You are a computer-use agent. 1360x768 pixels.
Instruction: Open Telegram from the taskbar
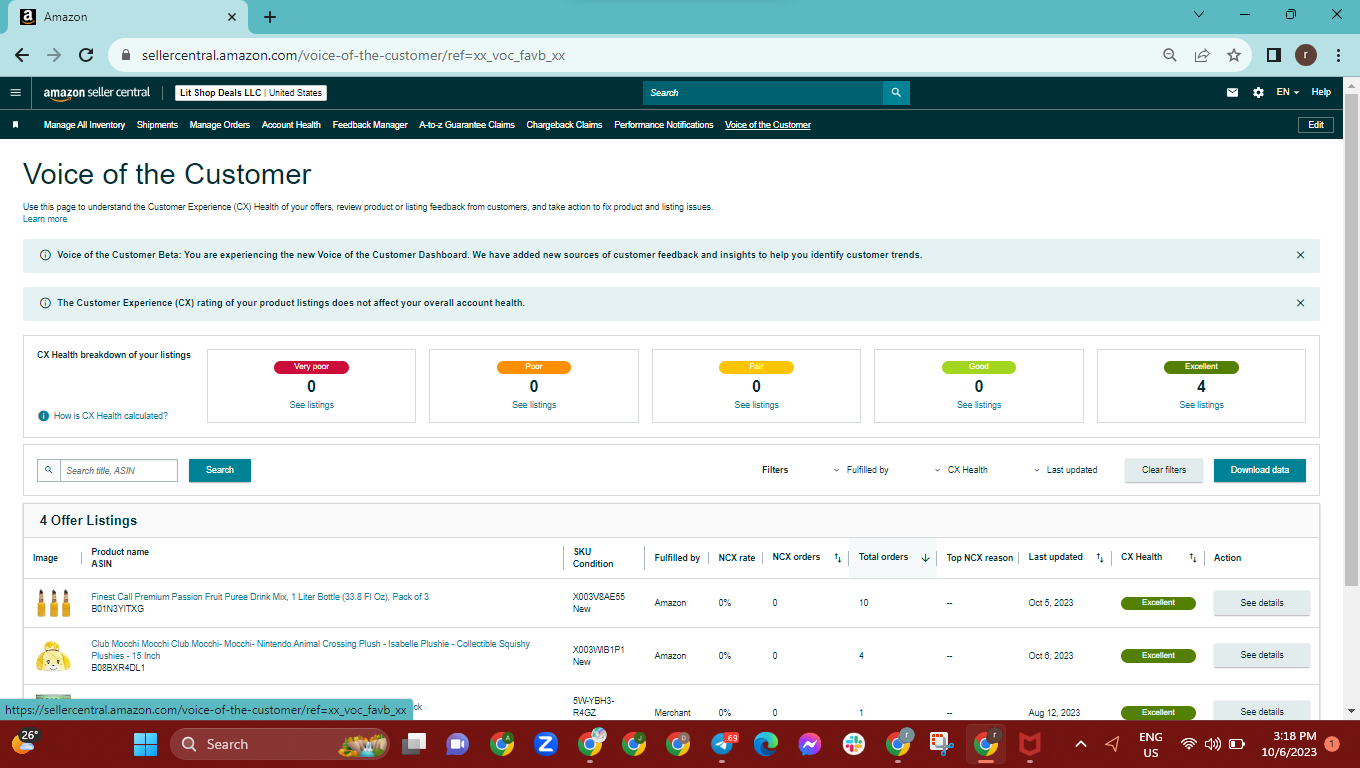tap(722, 744)
